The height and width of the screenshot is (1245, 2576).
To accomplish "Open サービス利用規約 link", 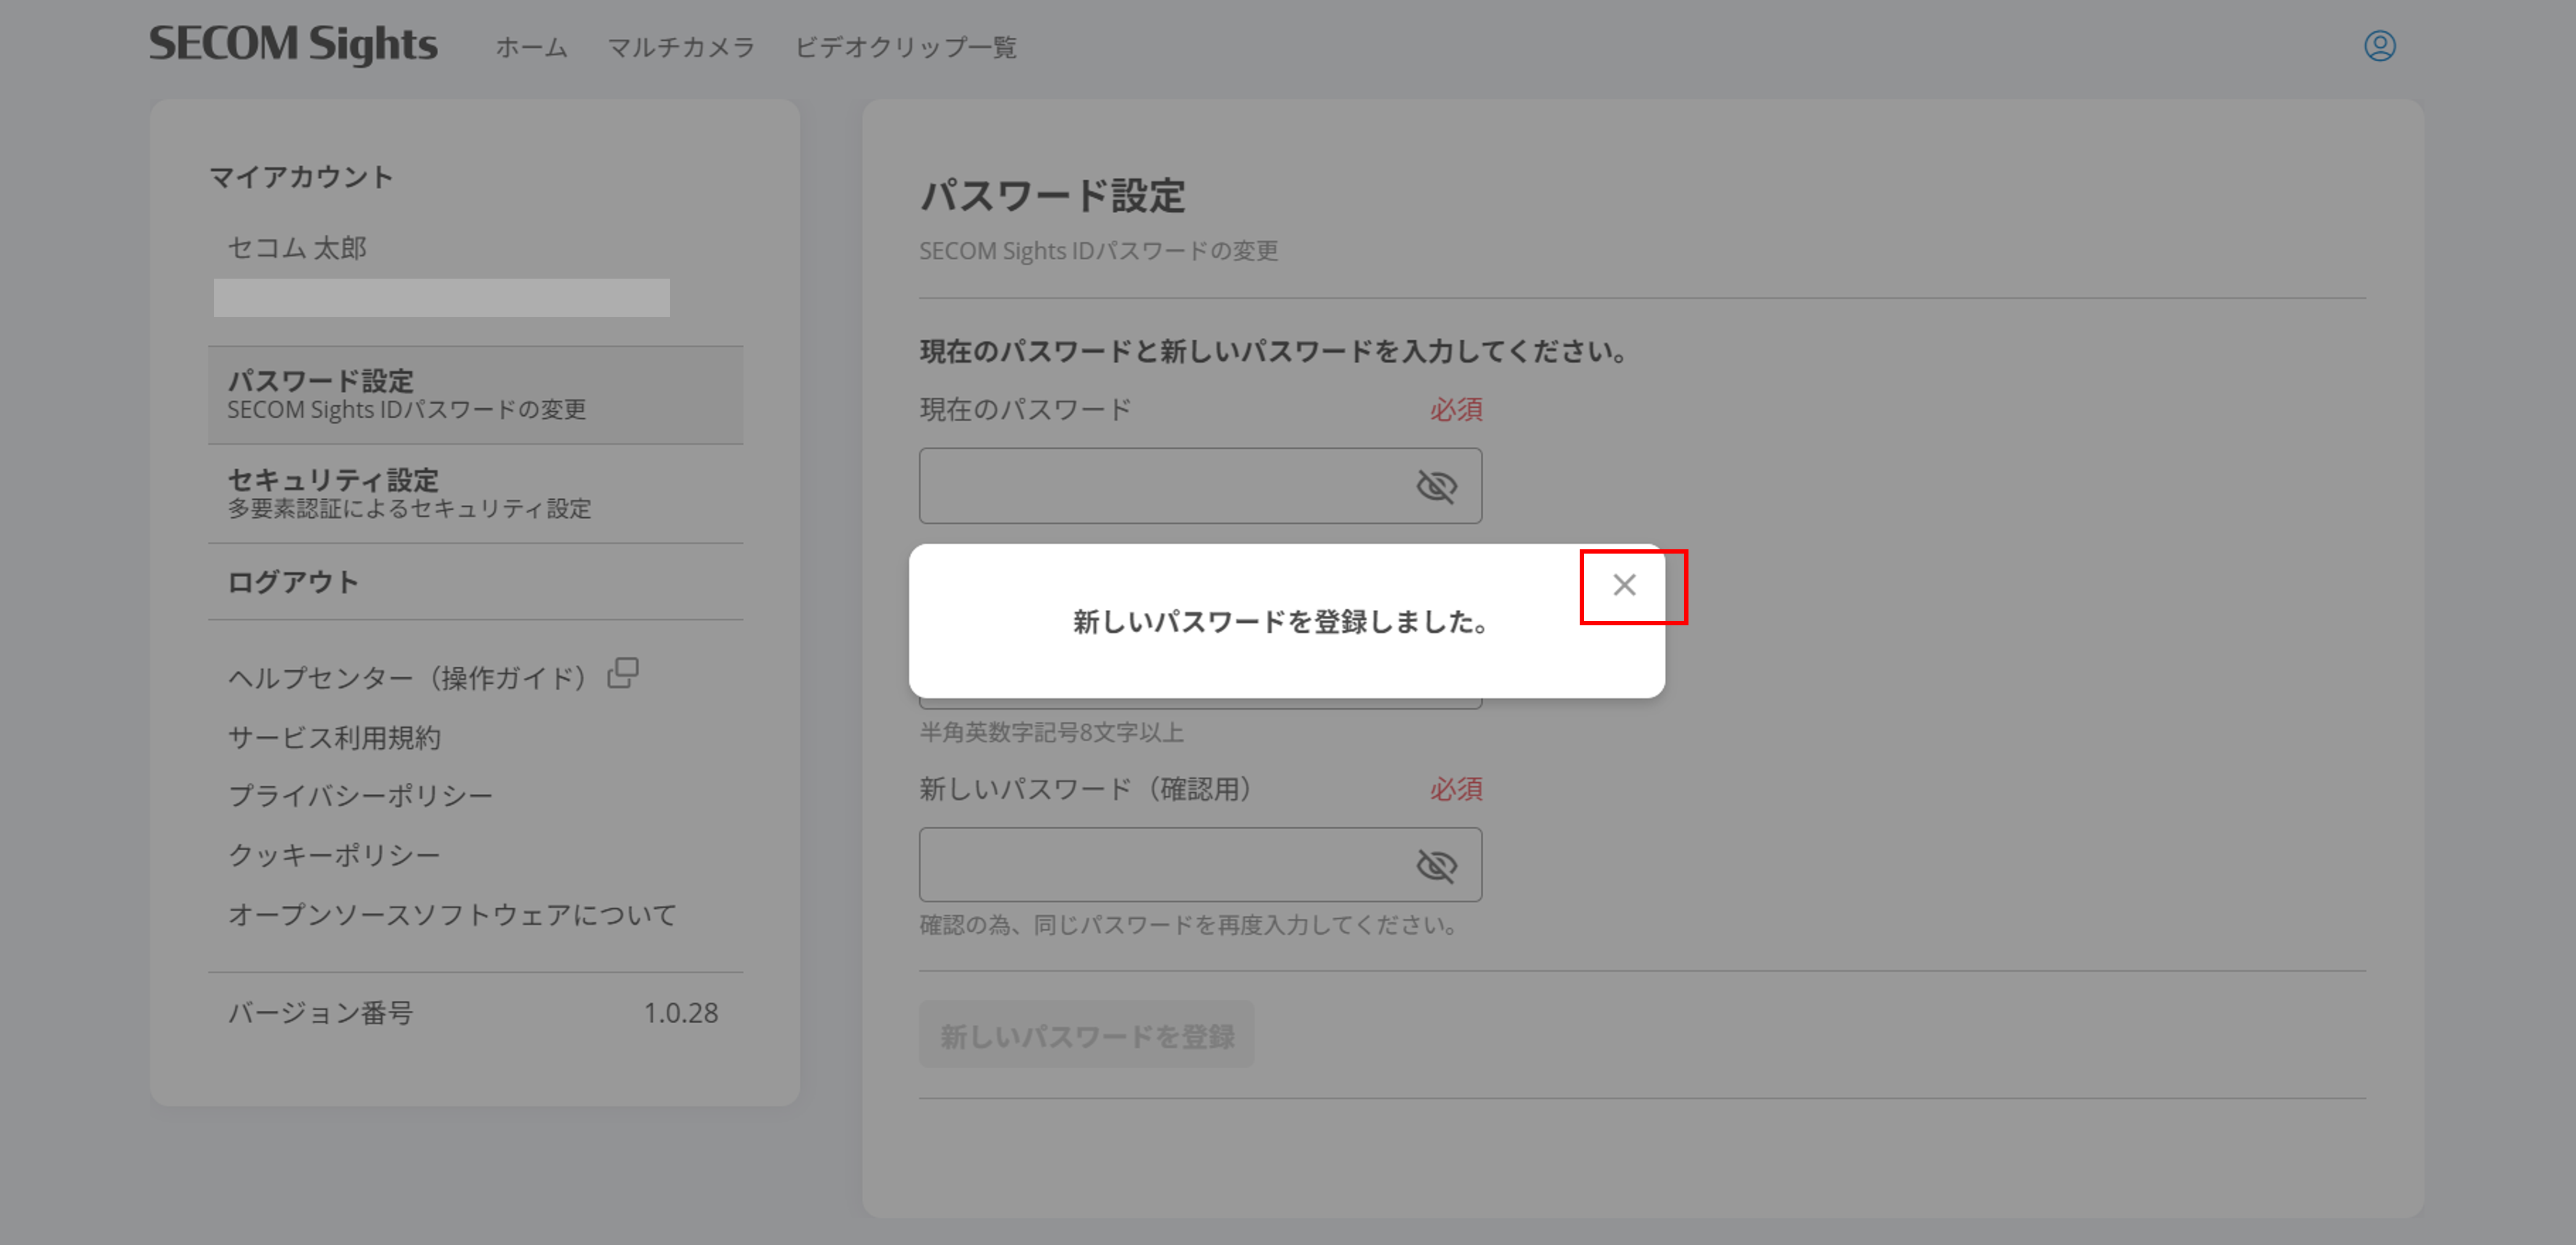I will click(334, 738).
